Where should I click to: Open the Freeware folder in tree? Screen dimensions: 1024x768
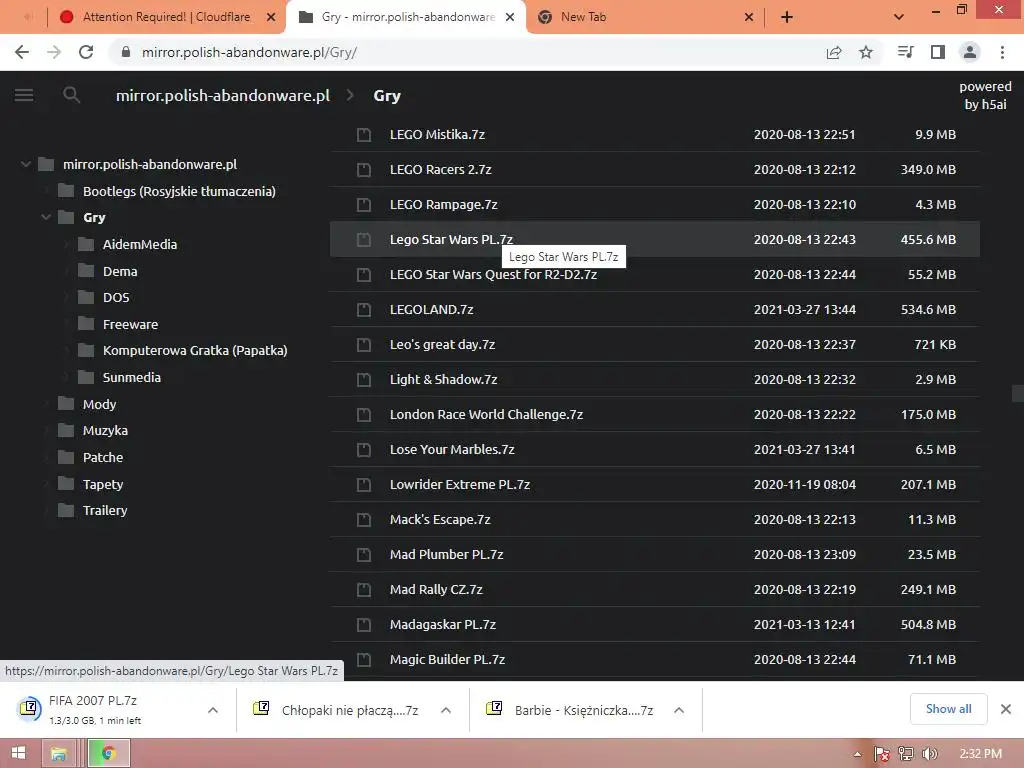tap(131, 324)
